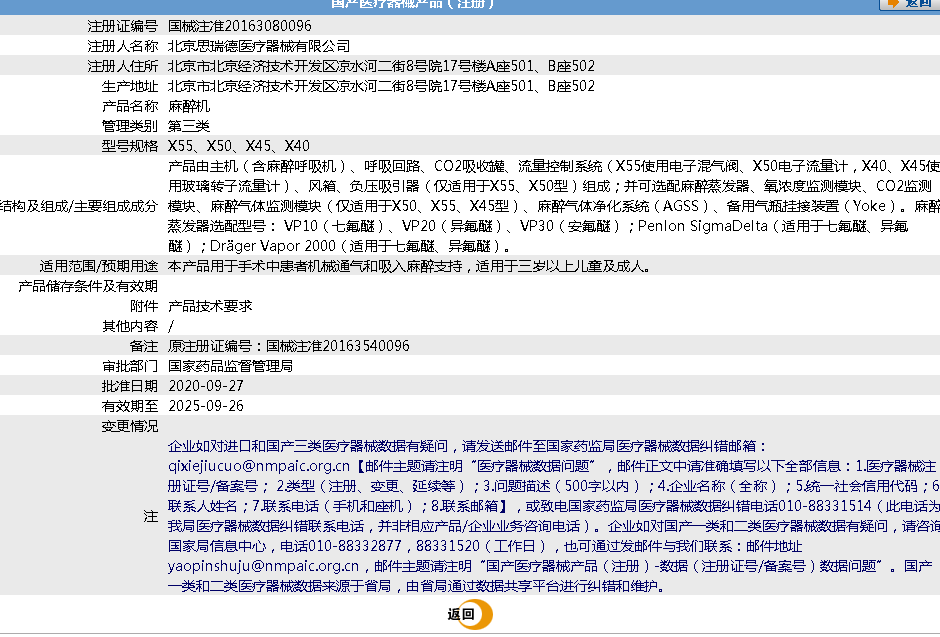Image resolution: width=940 pixels, height=637 pixels.
Task: Click attachment value 产品技术要求
Action: click(x=210, y=306)
